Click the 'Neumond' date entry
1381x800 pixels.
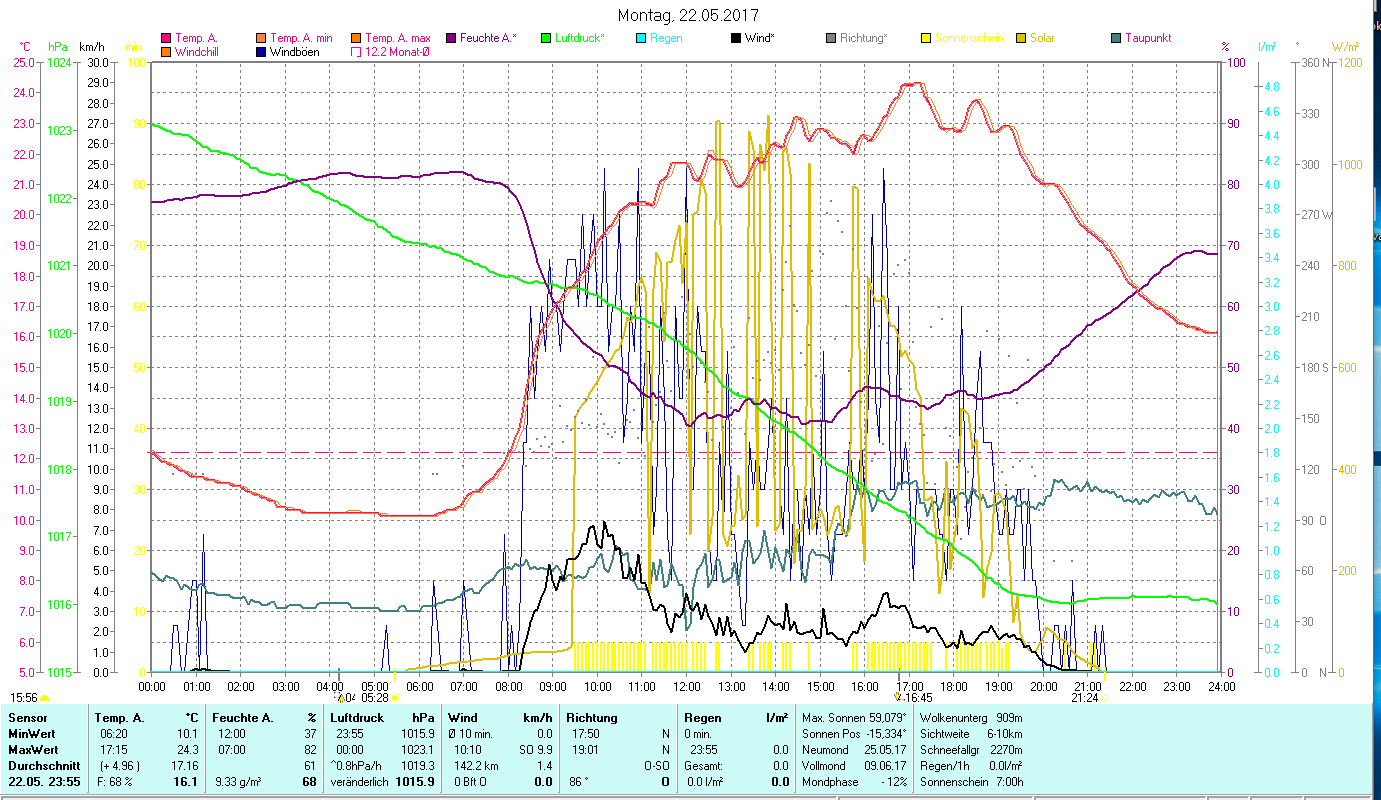[x=854, y=749]
